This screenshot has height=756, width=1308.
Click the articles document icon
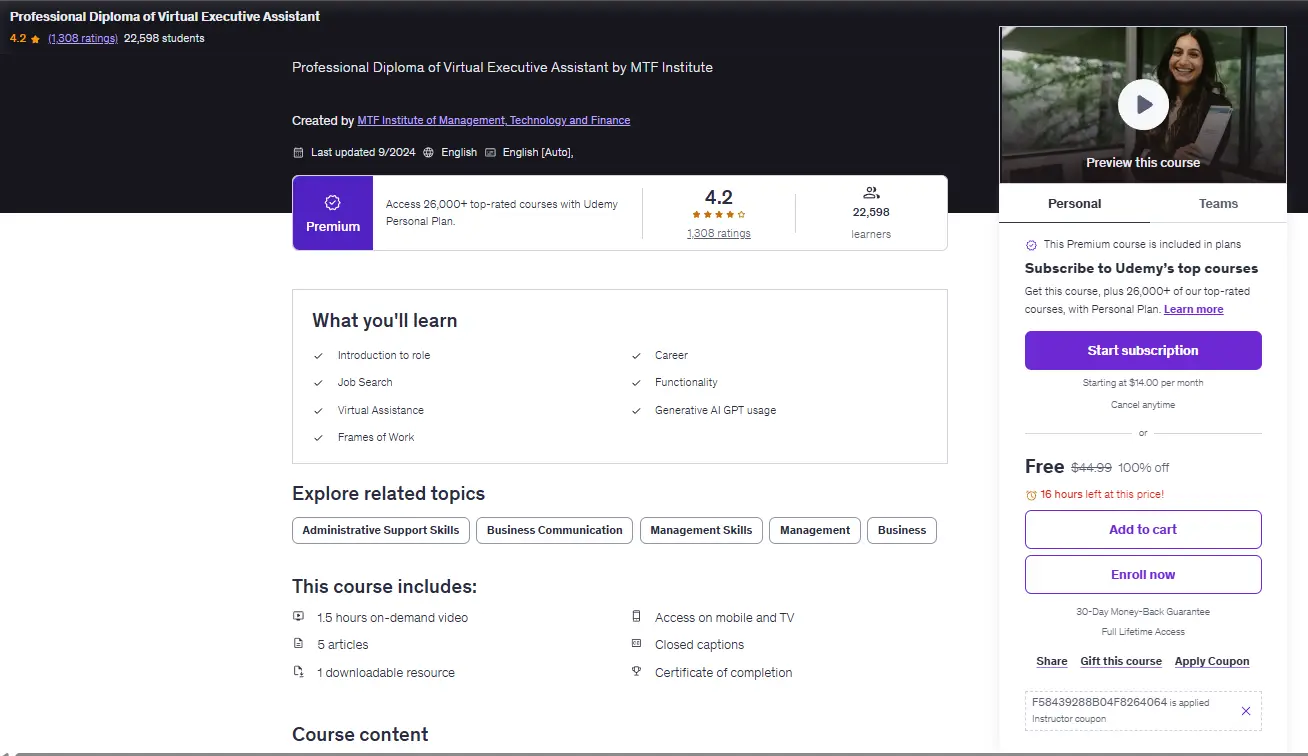point(298,644)
